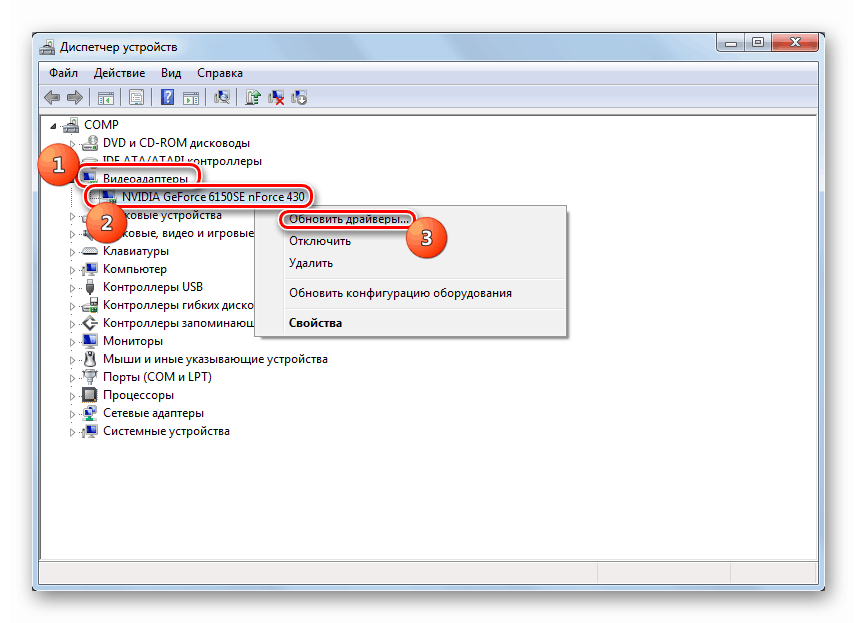Open Свойства from the context menu
Screen dimensions: 857x623
315,323
